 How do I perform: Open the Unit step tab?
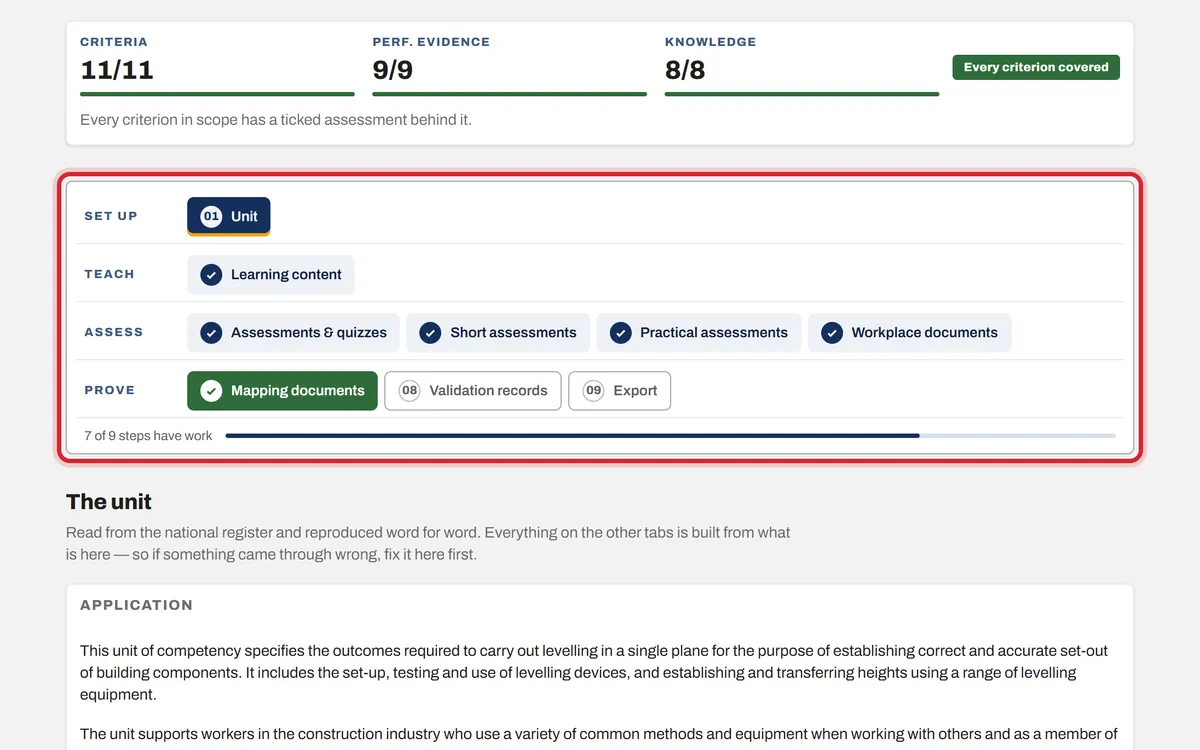coord(229,216)
